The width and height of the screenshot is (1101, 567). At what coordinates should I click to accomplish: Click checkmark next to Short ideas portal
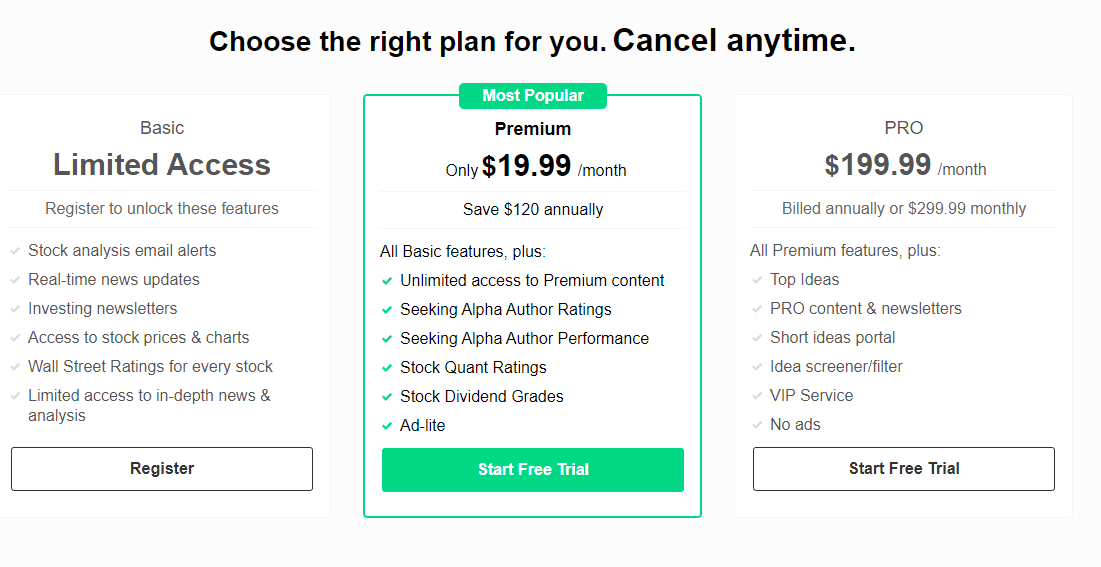pos(757,338)
